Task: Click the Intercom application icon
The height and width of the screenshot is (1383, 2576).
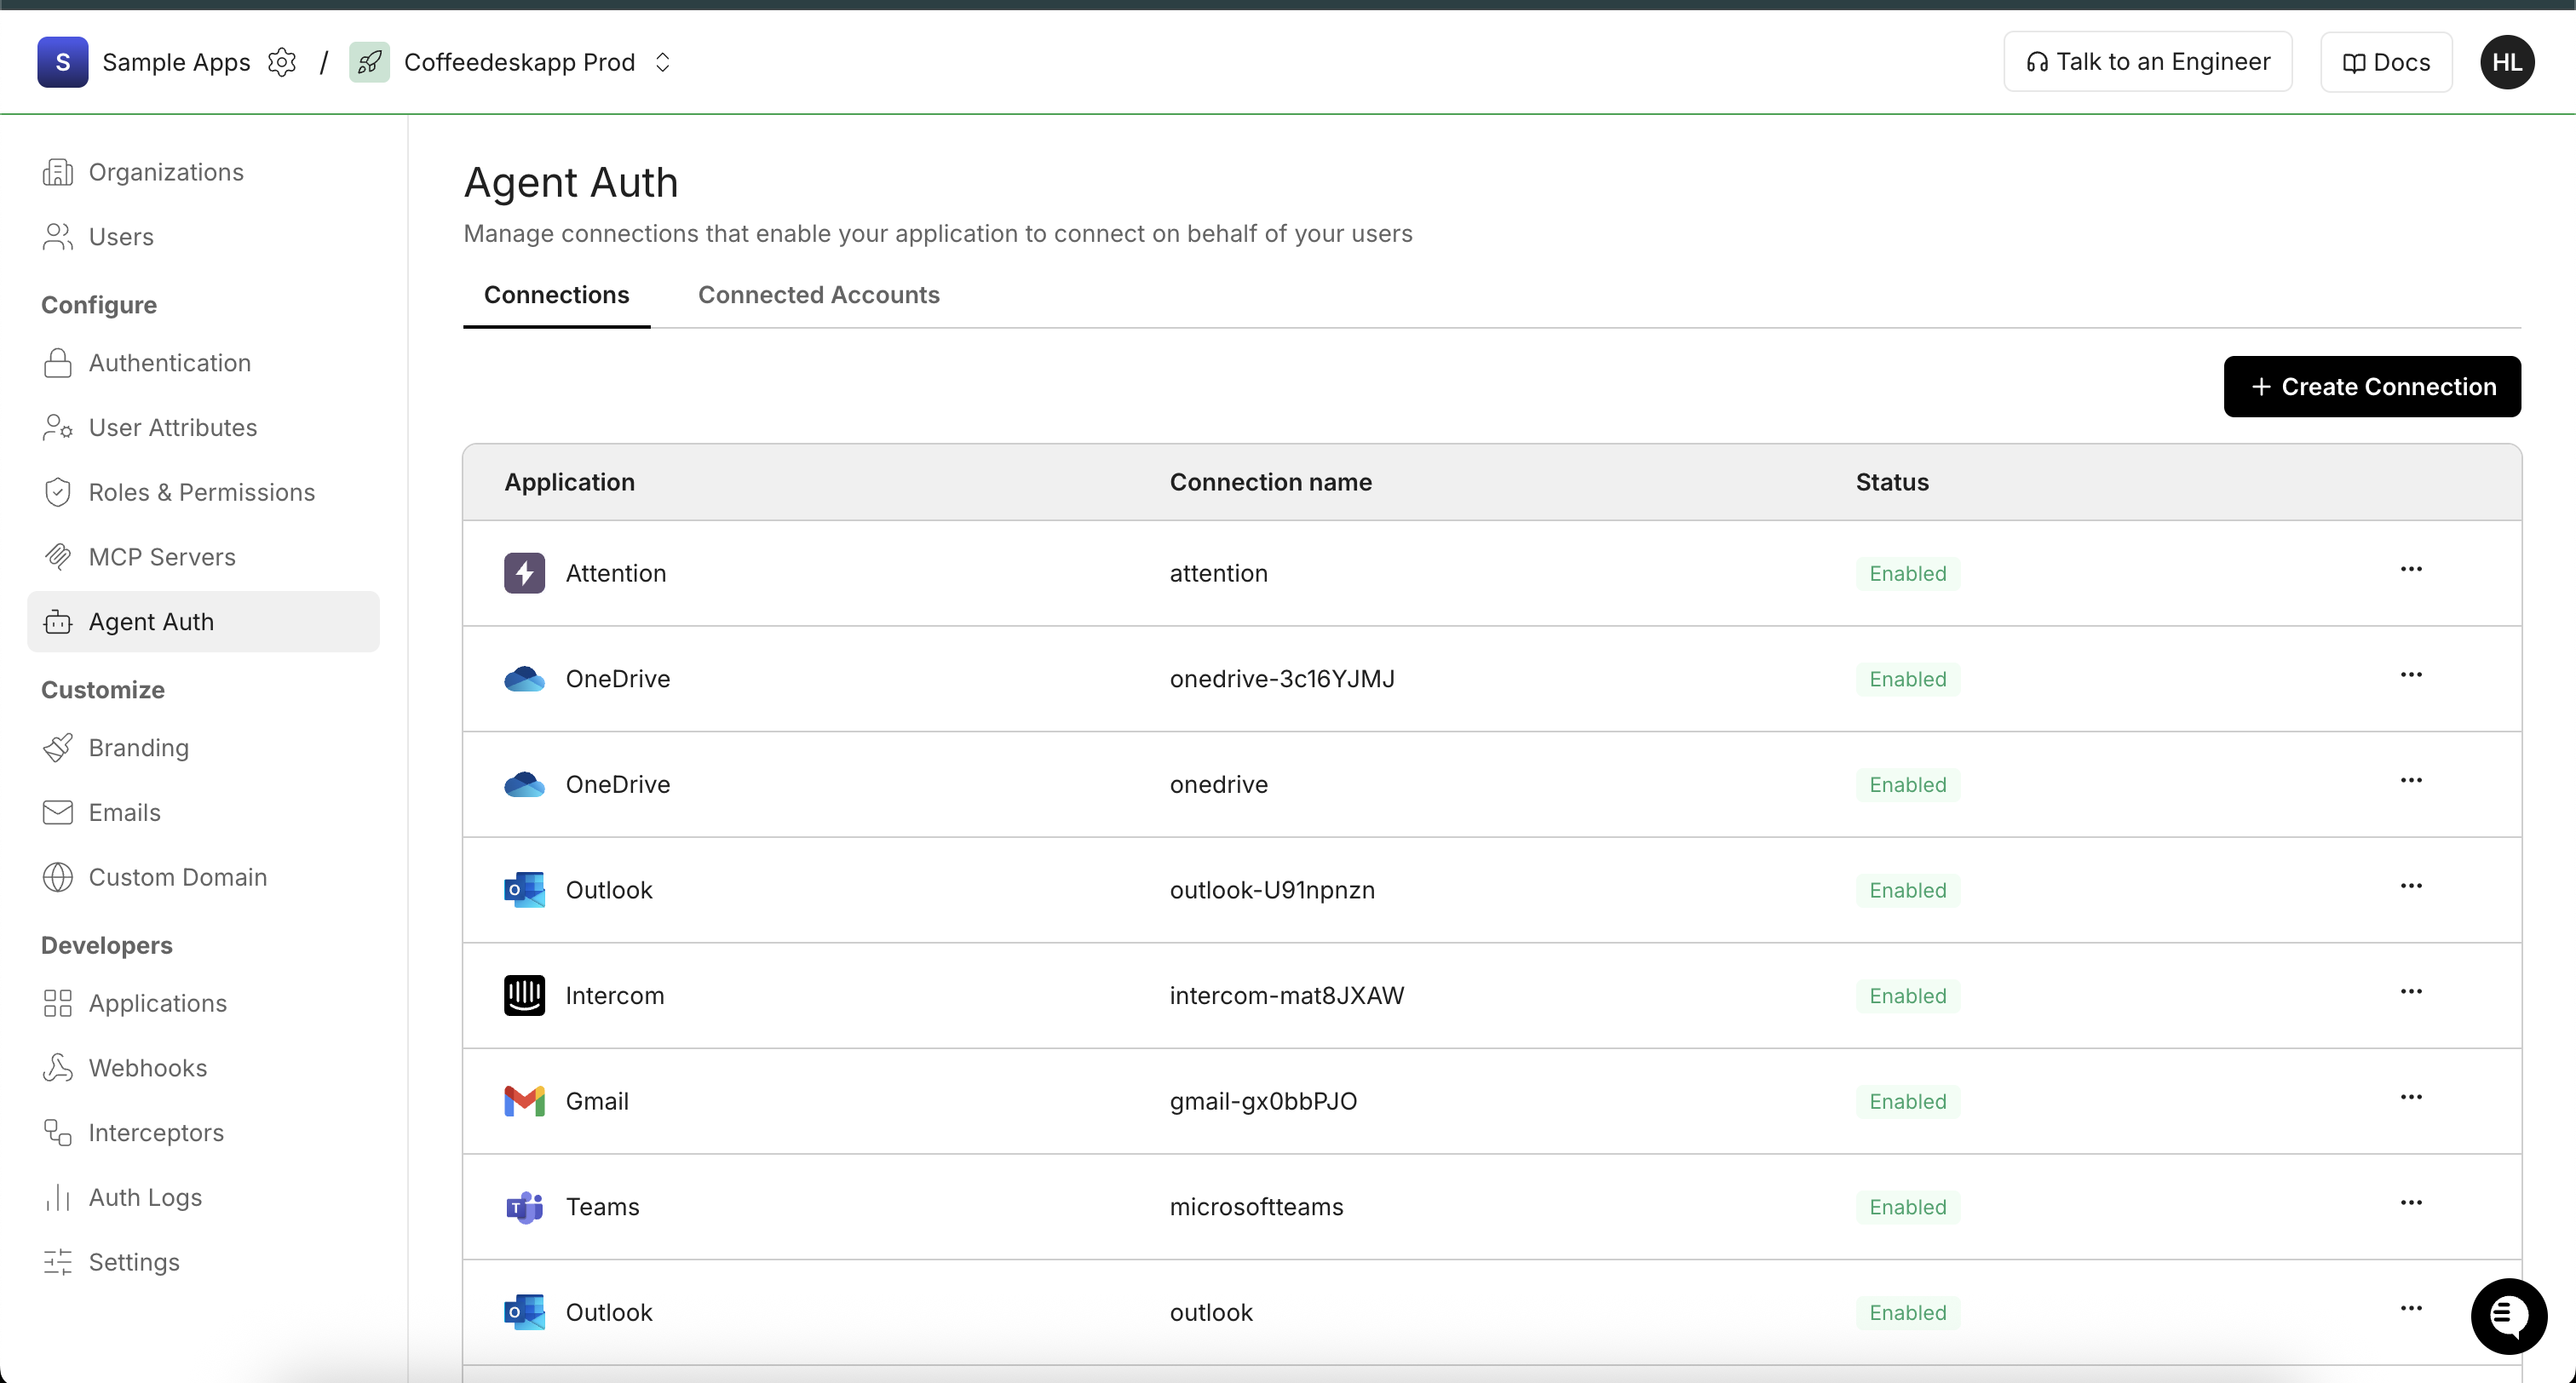Action: 524,995
